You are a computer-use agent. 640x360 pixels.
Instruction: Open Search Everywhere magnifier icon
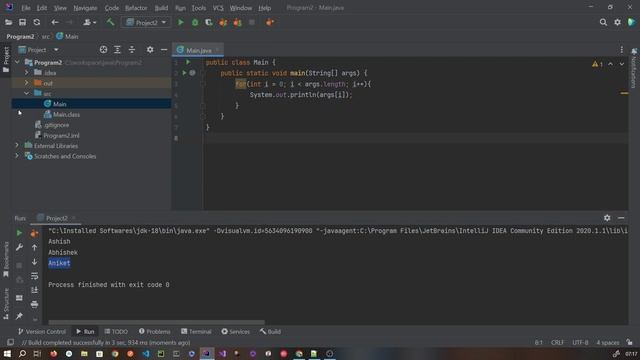[603, 22]
